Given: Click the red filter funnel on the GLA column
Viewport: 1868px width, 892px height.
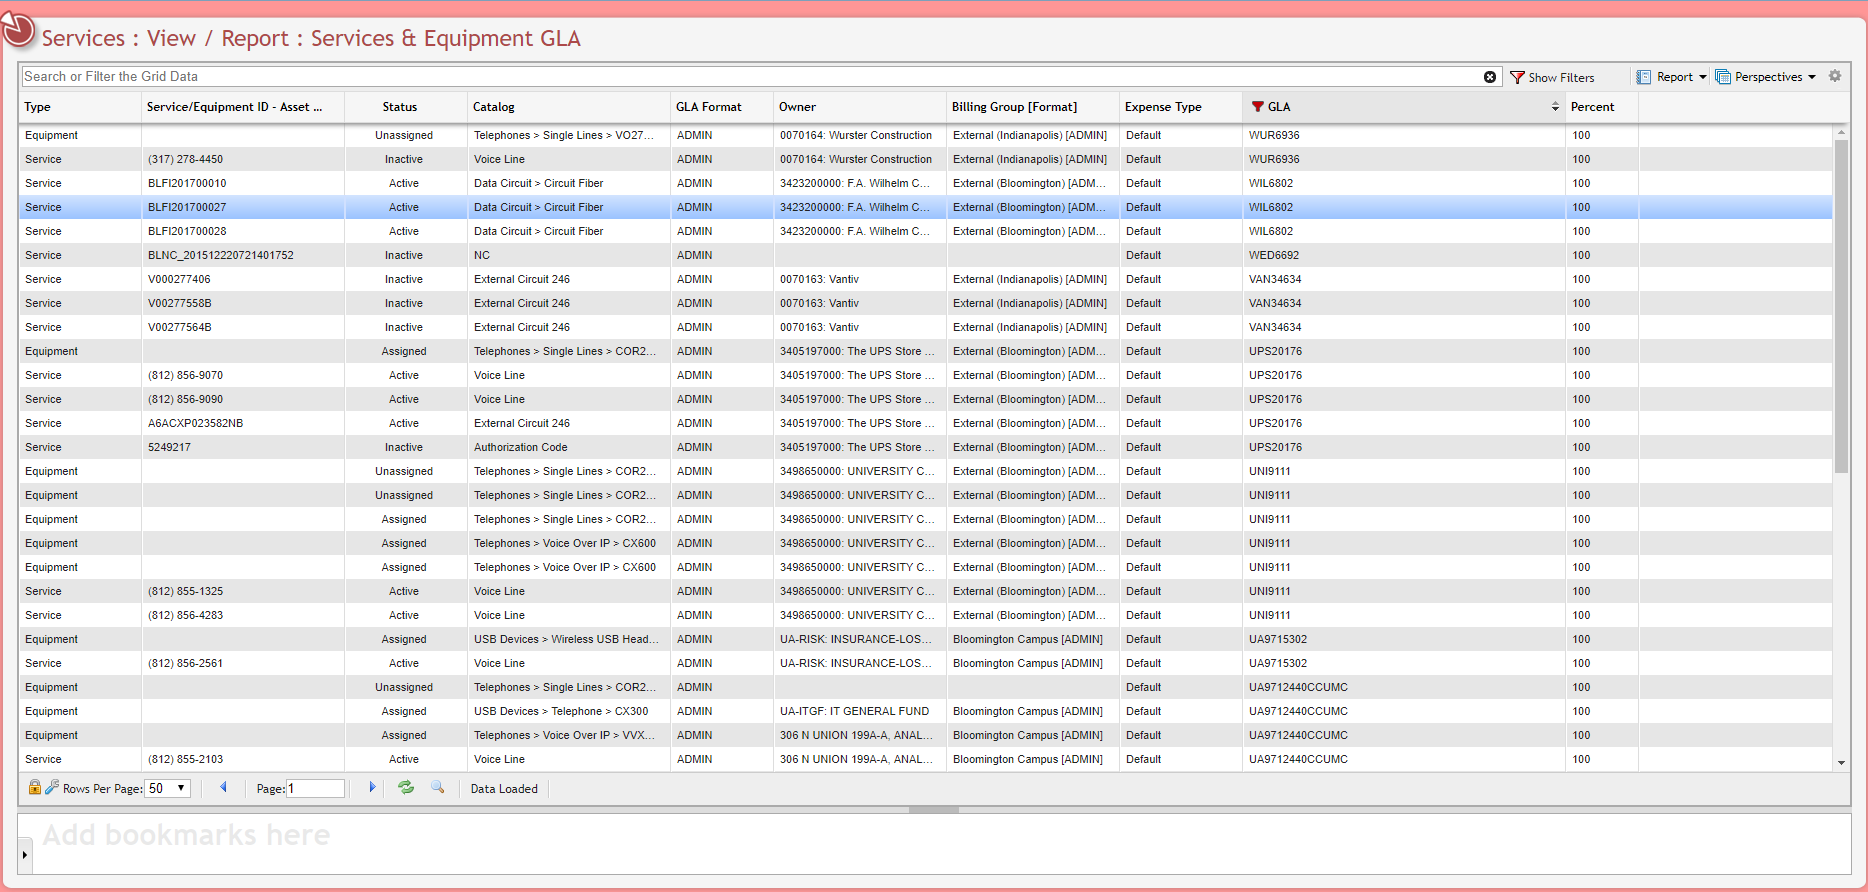Looking at the screenshot, I should (x=1257, y=107).
